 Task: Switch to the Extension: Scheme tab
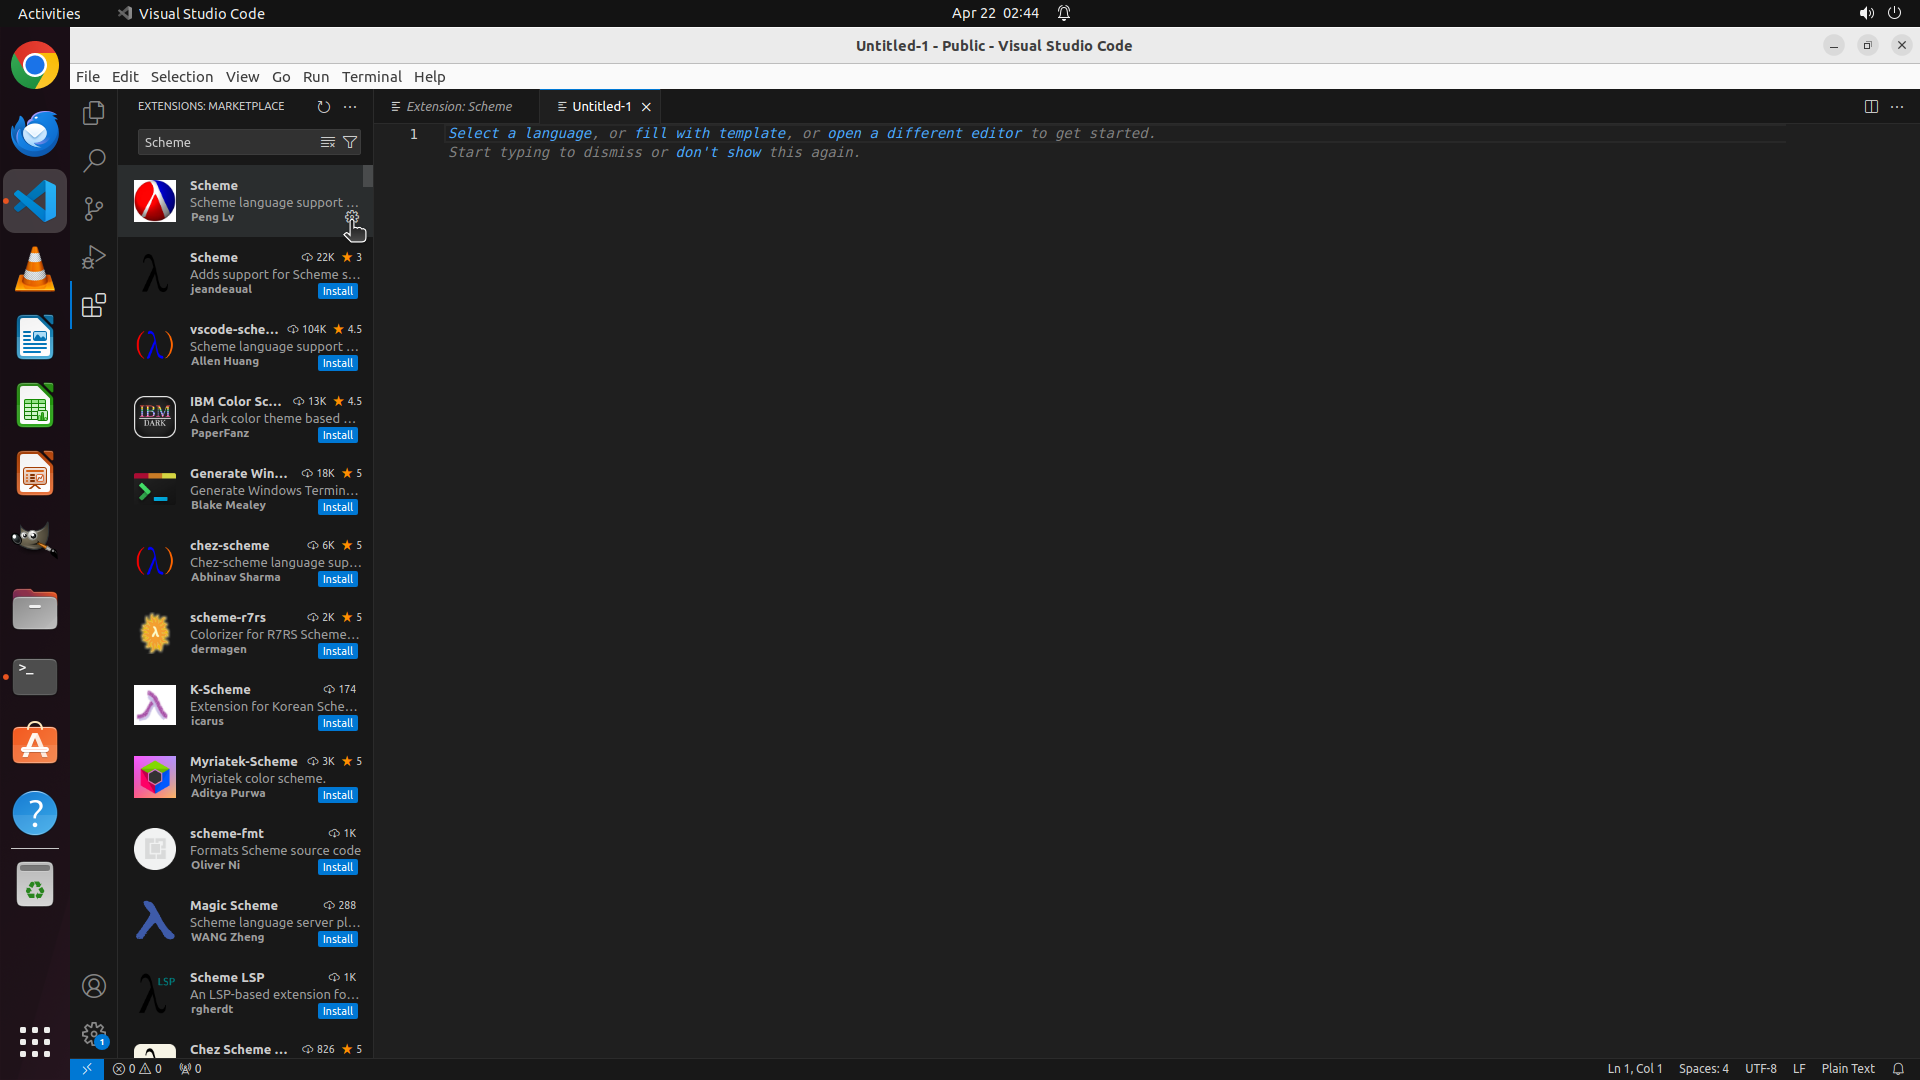tap(458, 106)
